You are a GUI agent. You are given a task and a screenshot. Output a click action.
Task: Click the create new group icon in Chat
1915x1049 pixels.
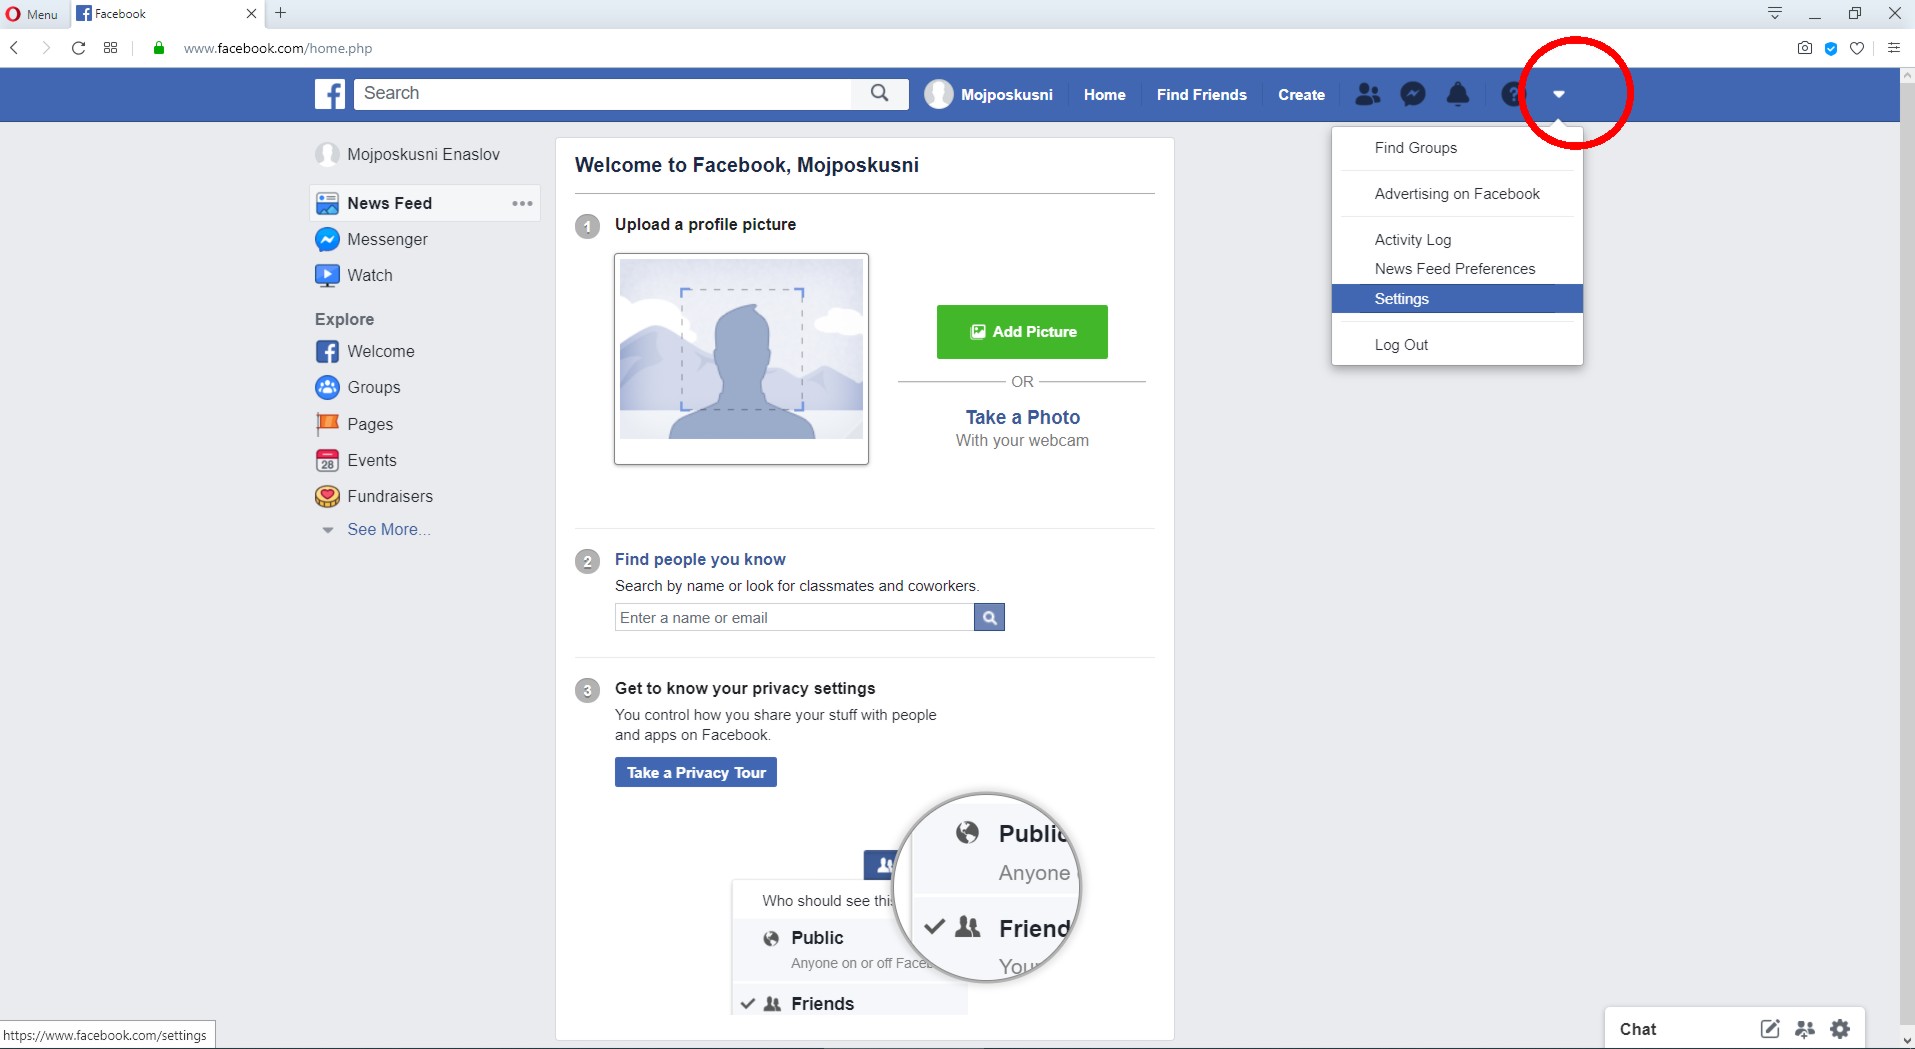point(1805,1028)
